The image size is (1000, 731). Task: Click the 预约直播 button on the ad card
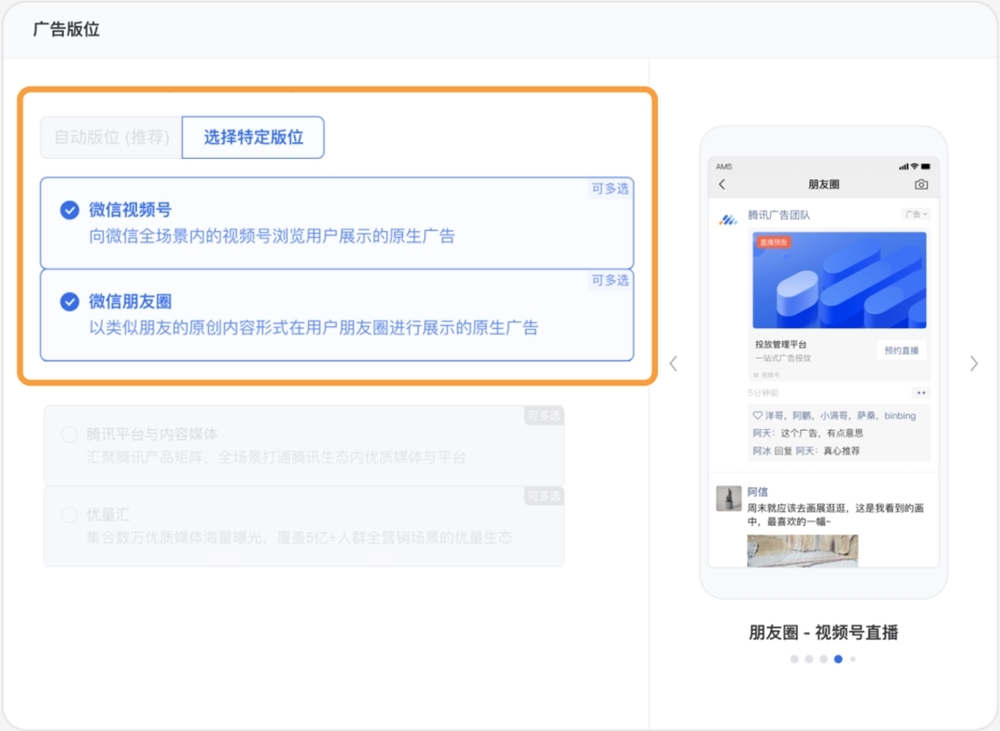[900, 350]
